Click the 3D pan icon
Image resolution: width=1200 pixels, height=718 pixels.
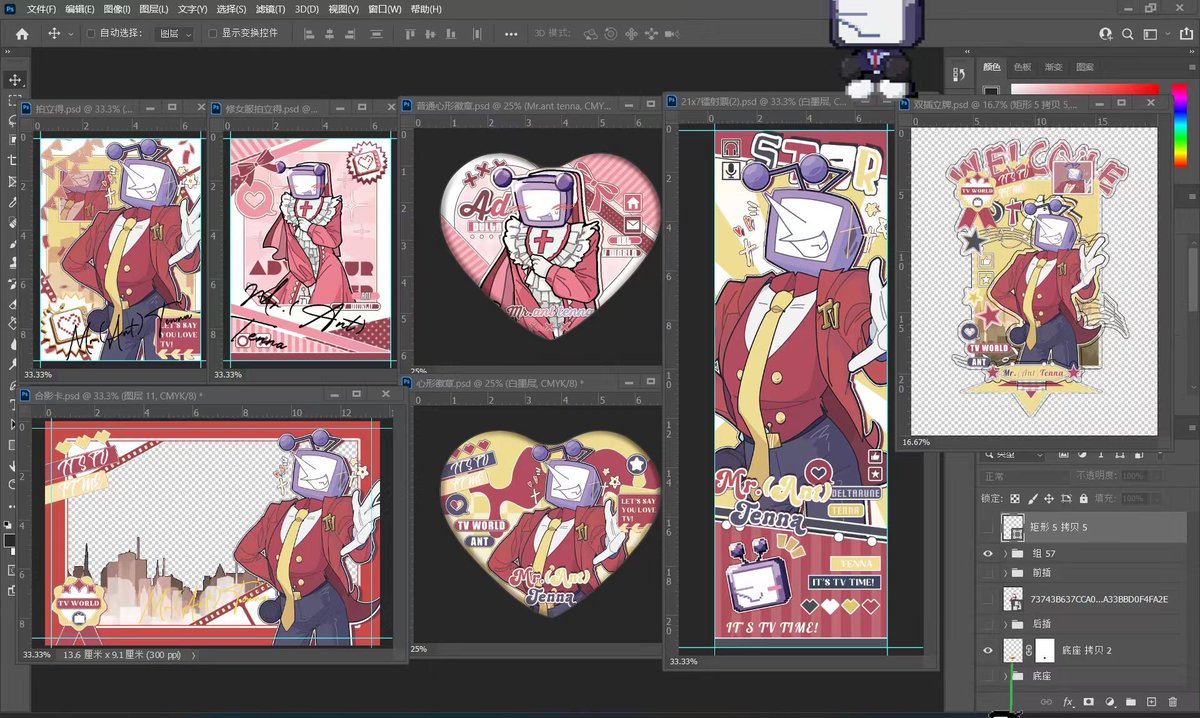[x=631, y=34]
